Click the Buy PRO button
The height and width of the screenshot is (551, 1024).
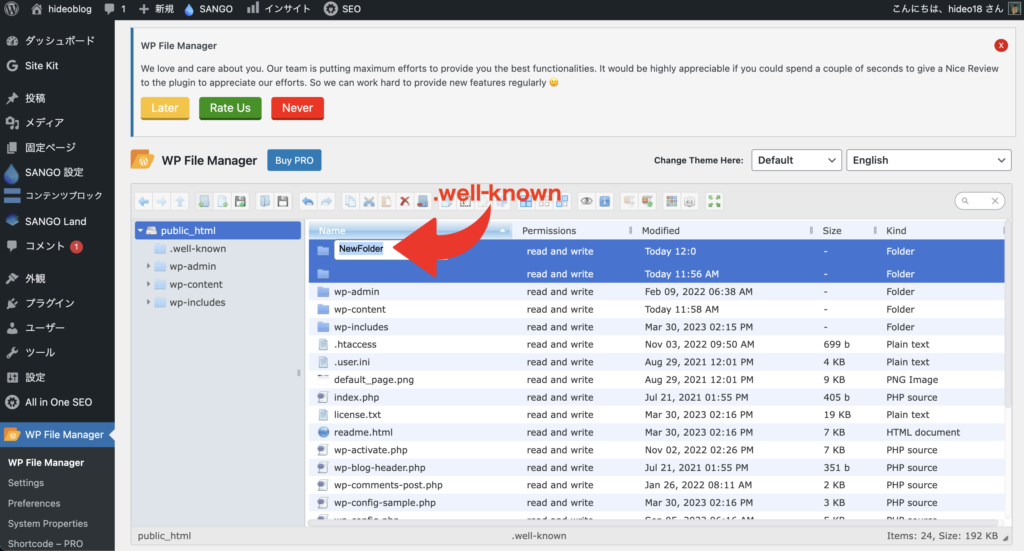click(294, 160)
